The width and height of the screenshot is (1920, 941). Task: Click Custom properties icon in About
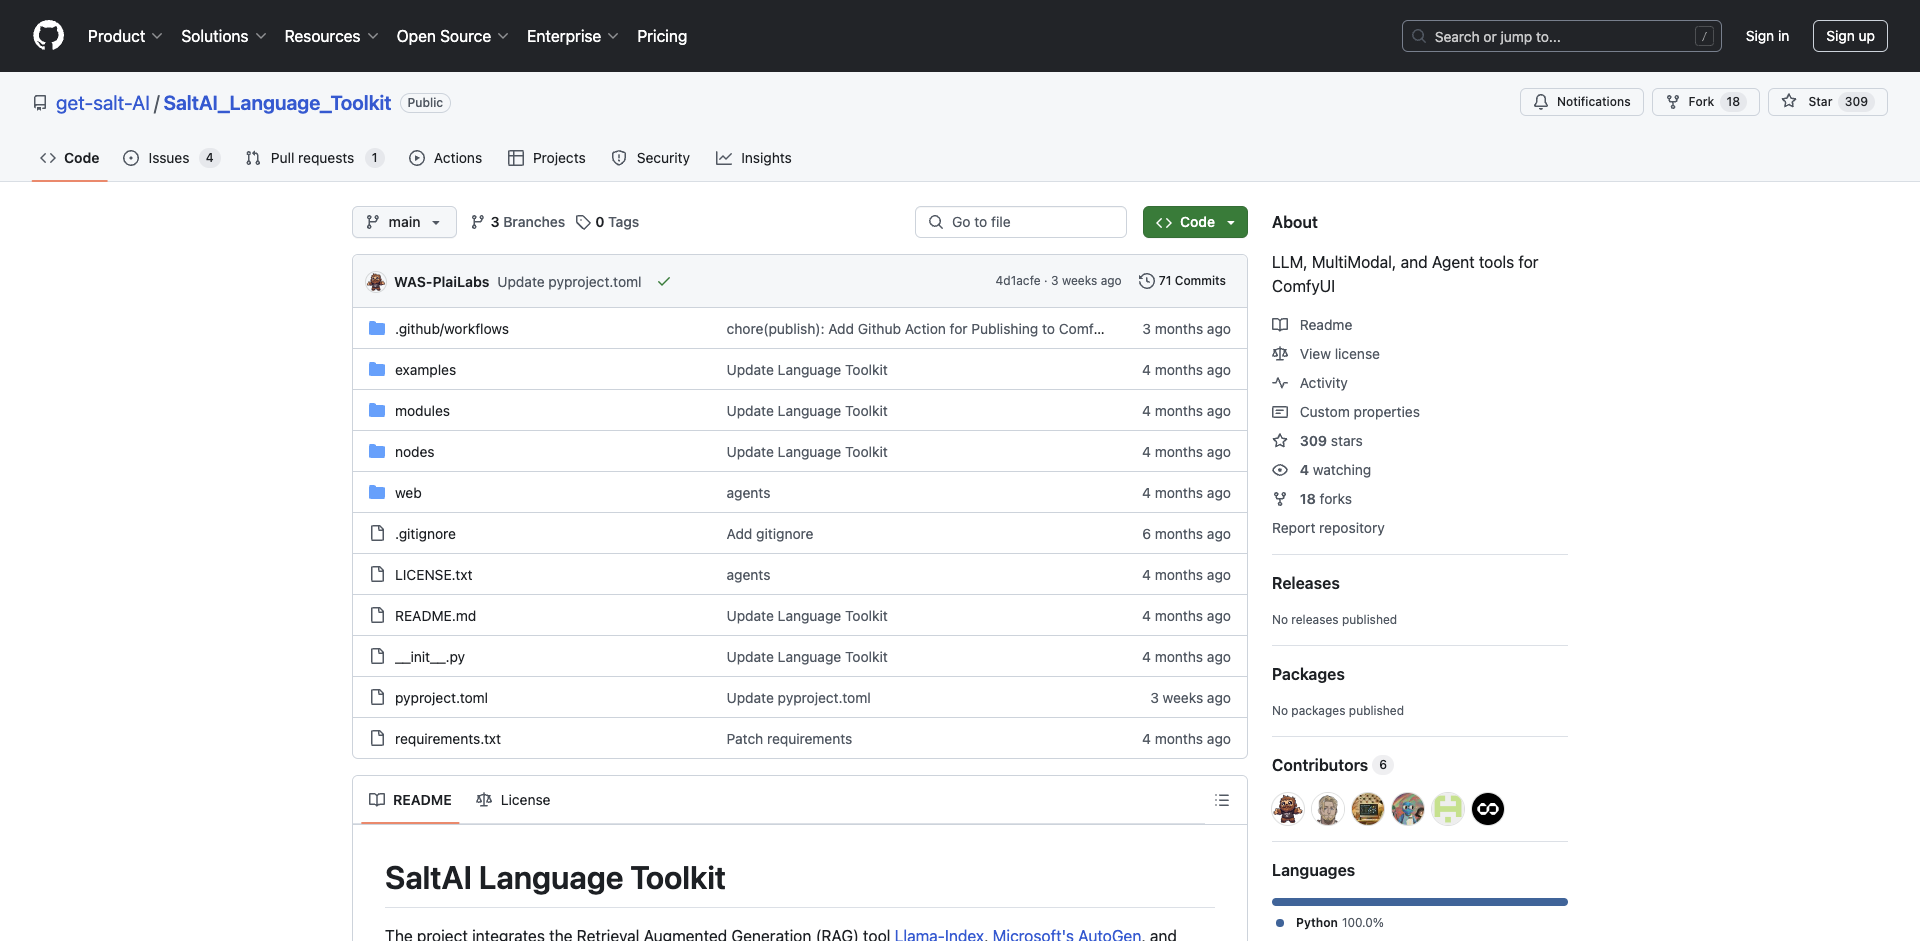1280,412
